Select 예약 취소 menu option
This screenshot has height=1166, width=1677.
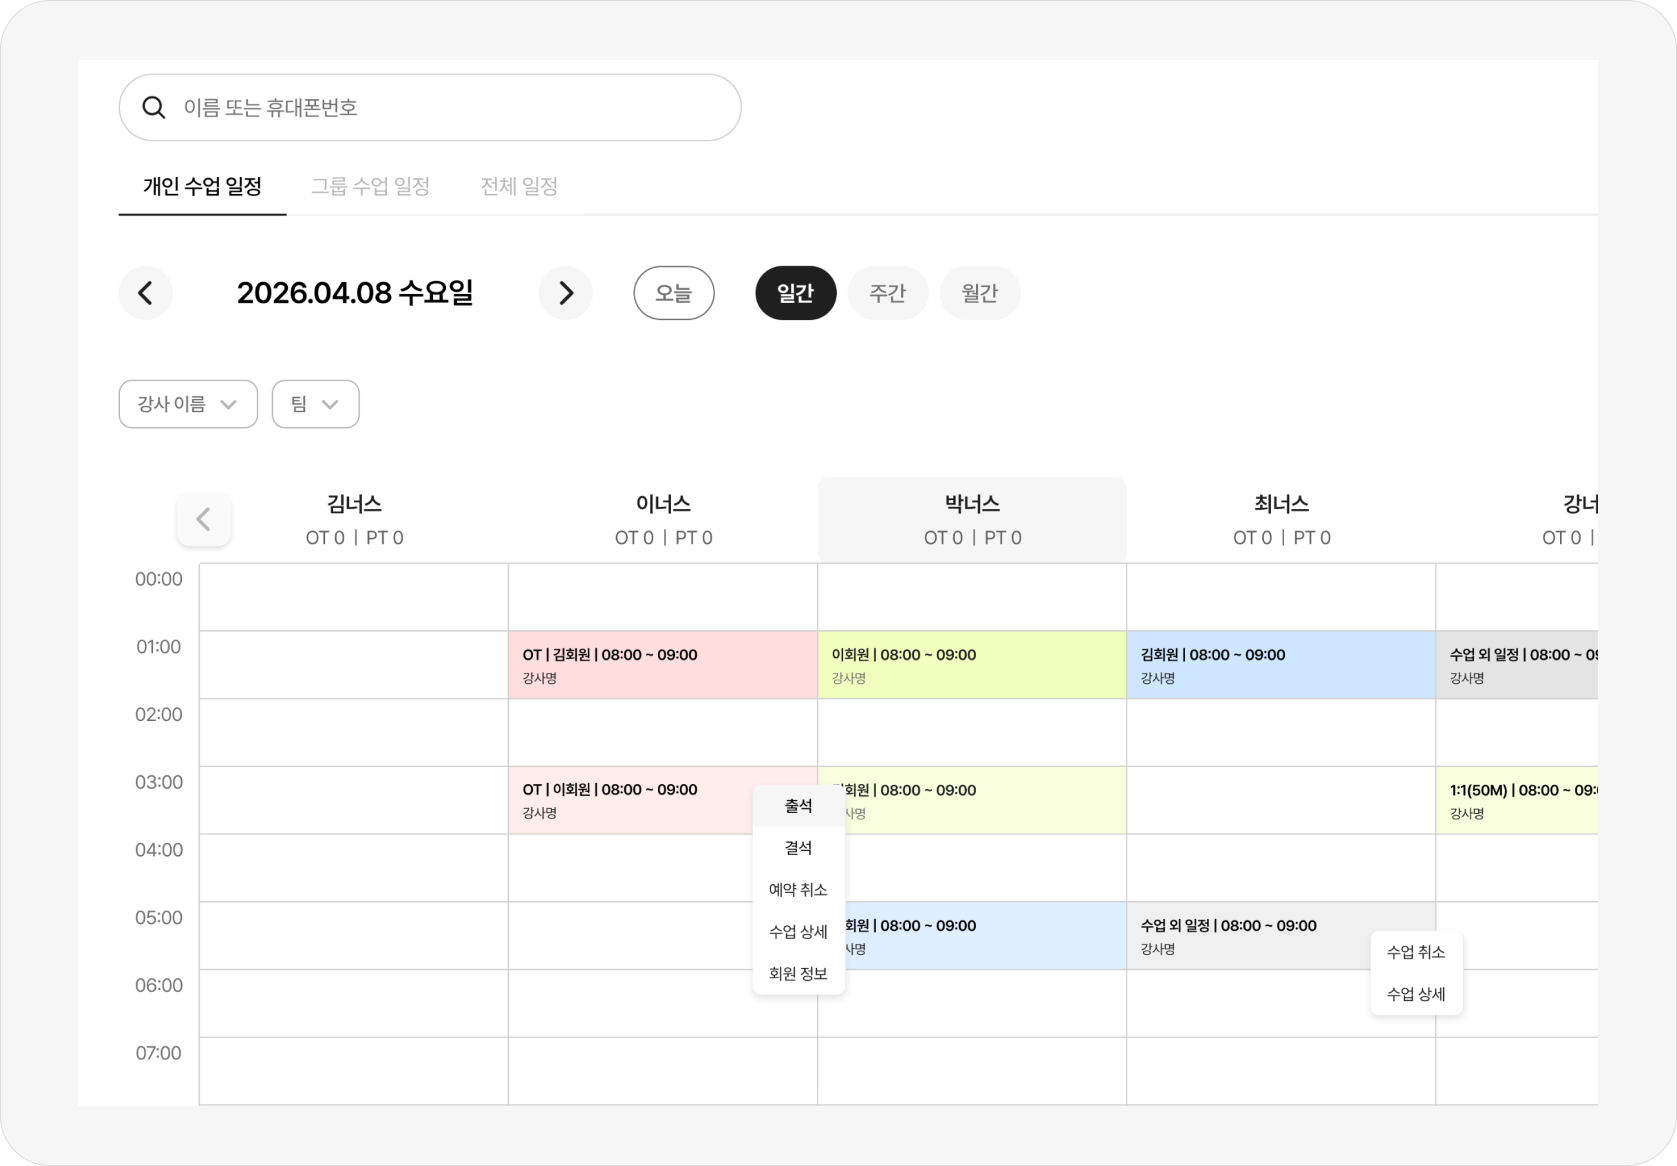click(x=798, y=890)
